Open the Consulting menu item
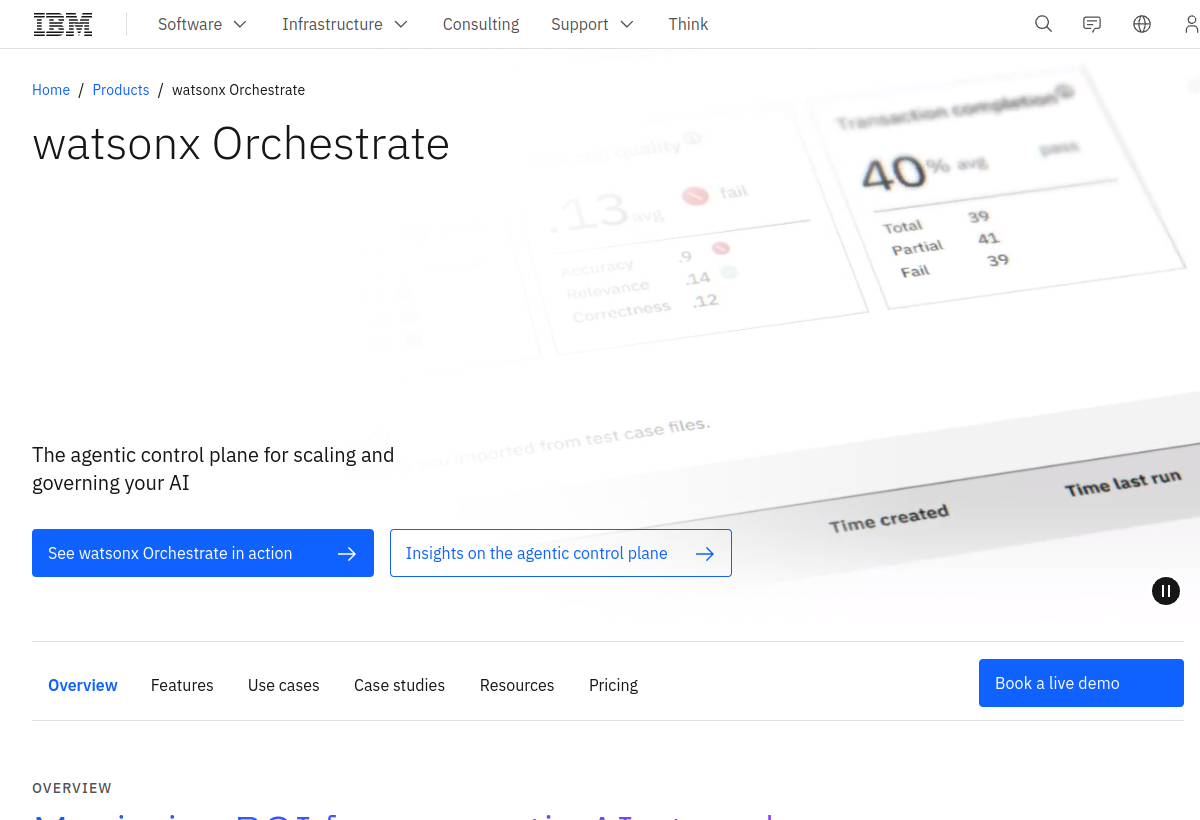The height and width of the screenshot is (820, 1200). pyautogui.click(x=481, y=24)
